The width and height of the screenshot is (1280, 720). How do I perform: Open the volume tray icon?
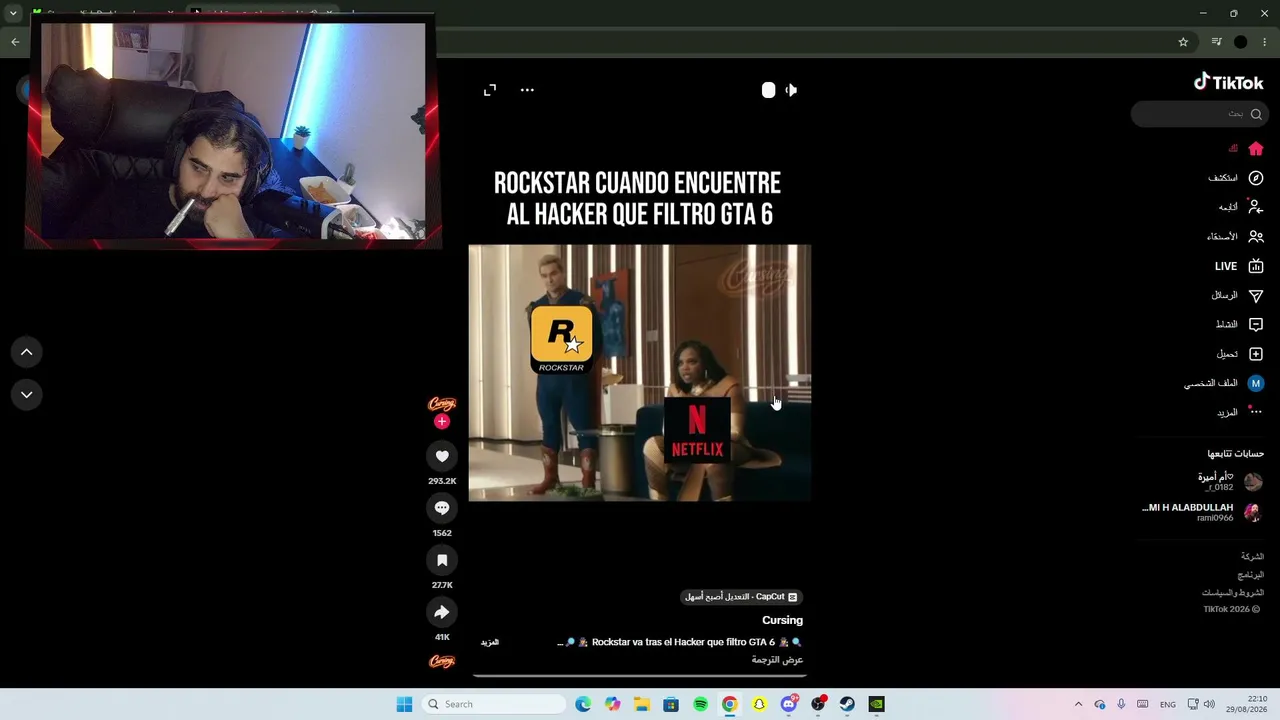coord(1209,704)
